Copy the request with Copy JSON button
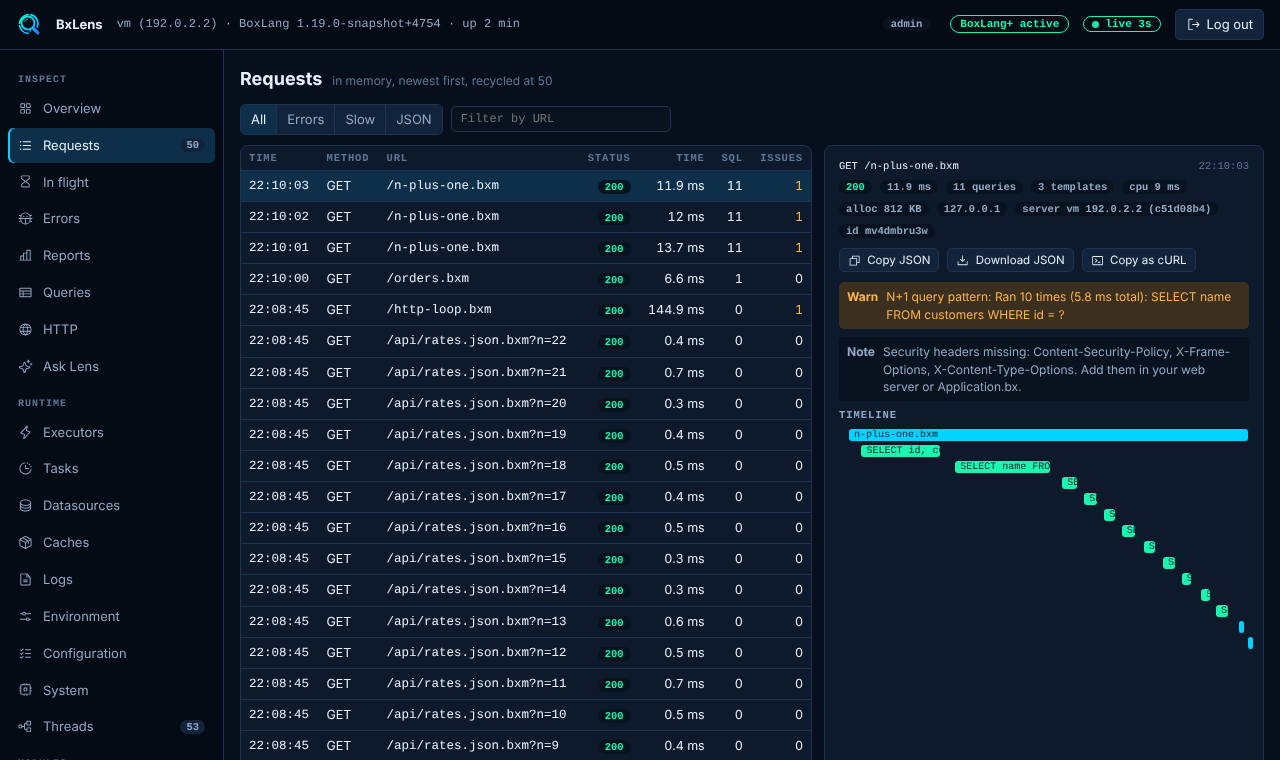 pyautogui.click(x=889, y=260)
